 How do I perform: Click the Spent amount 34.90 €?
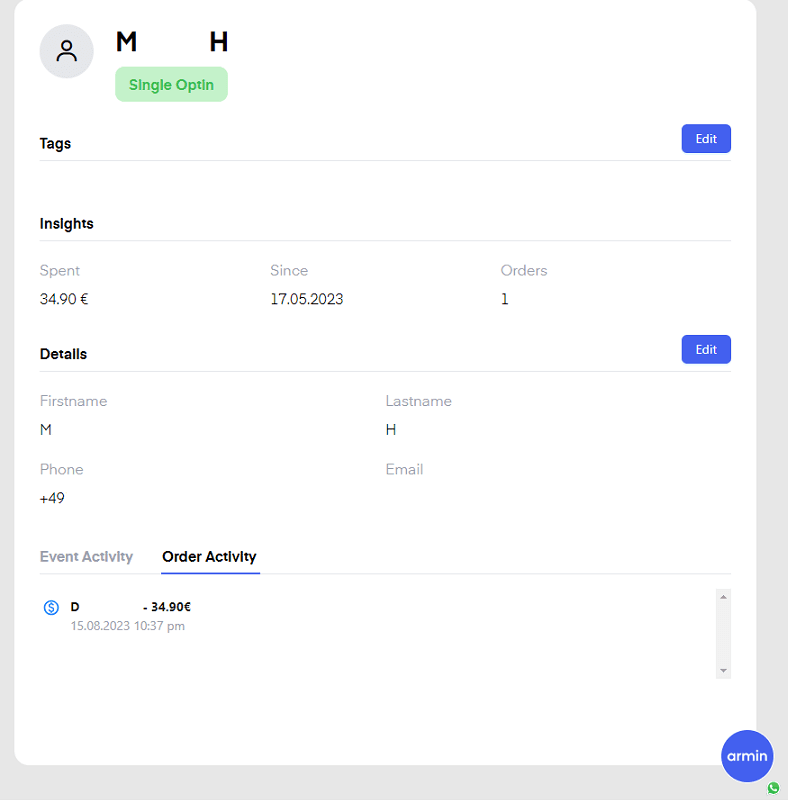click(x=64, y=299)
